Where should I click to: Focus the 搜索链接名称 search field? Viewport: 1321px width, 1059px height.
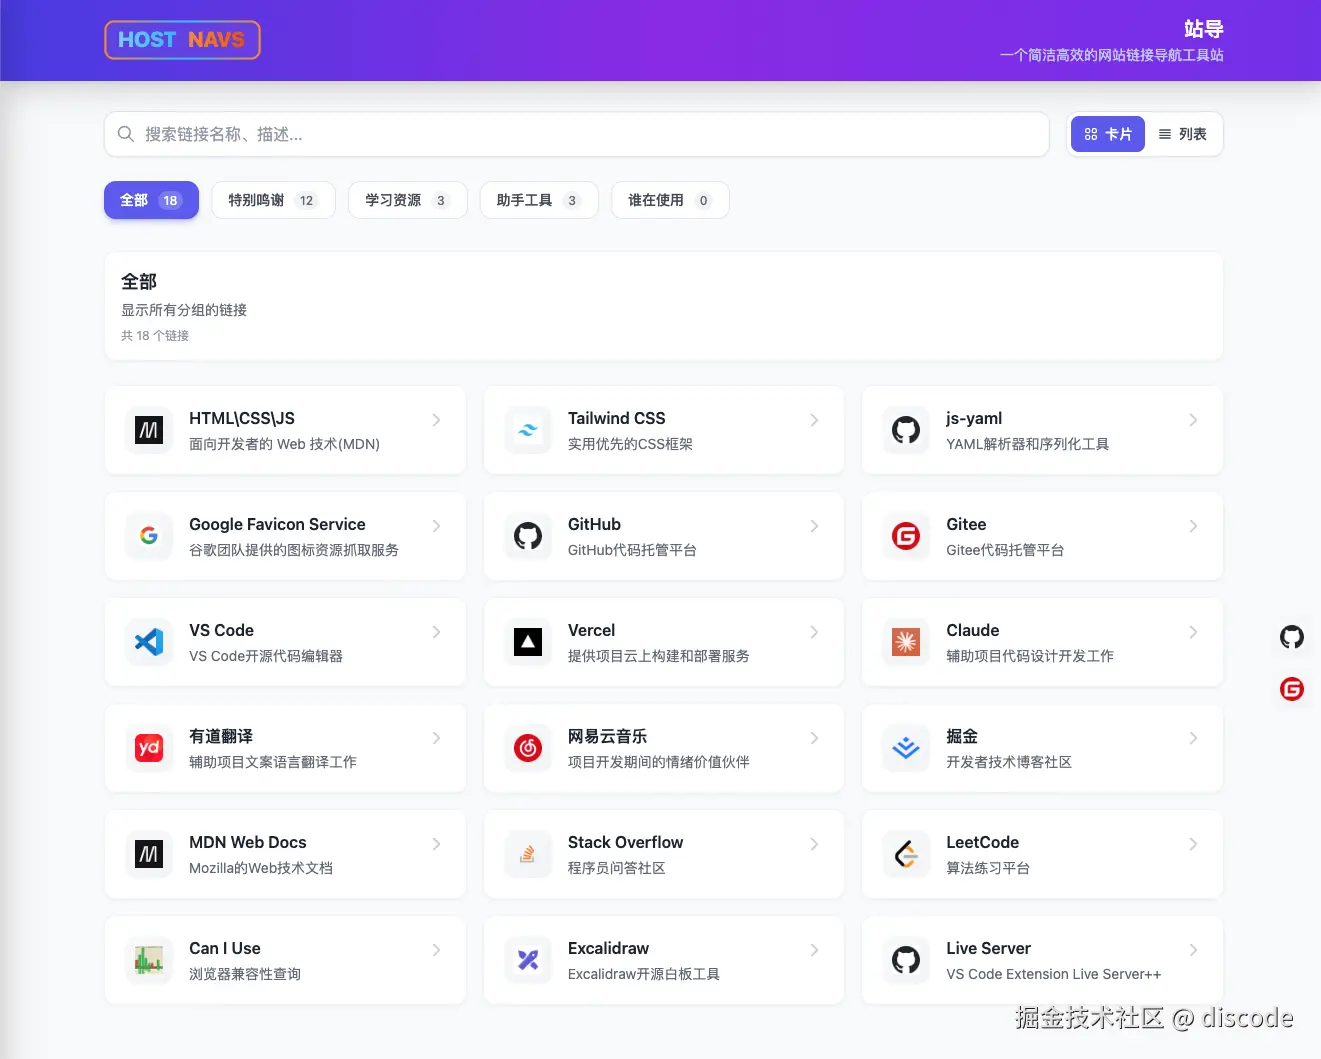(x=577, y=134)
